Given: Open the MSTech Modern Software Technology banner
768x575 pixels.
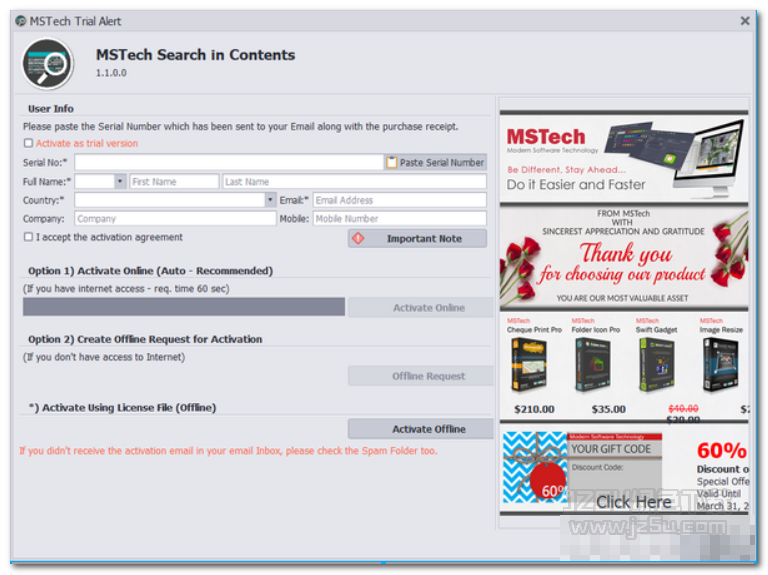Looking at the screenshot, I should point(624,158).
